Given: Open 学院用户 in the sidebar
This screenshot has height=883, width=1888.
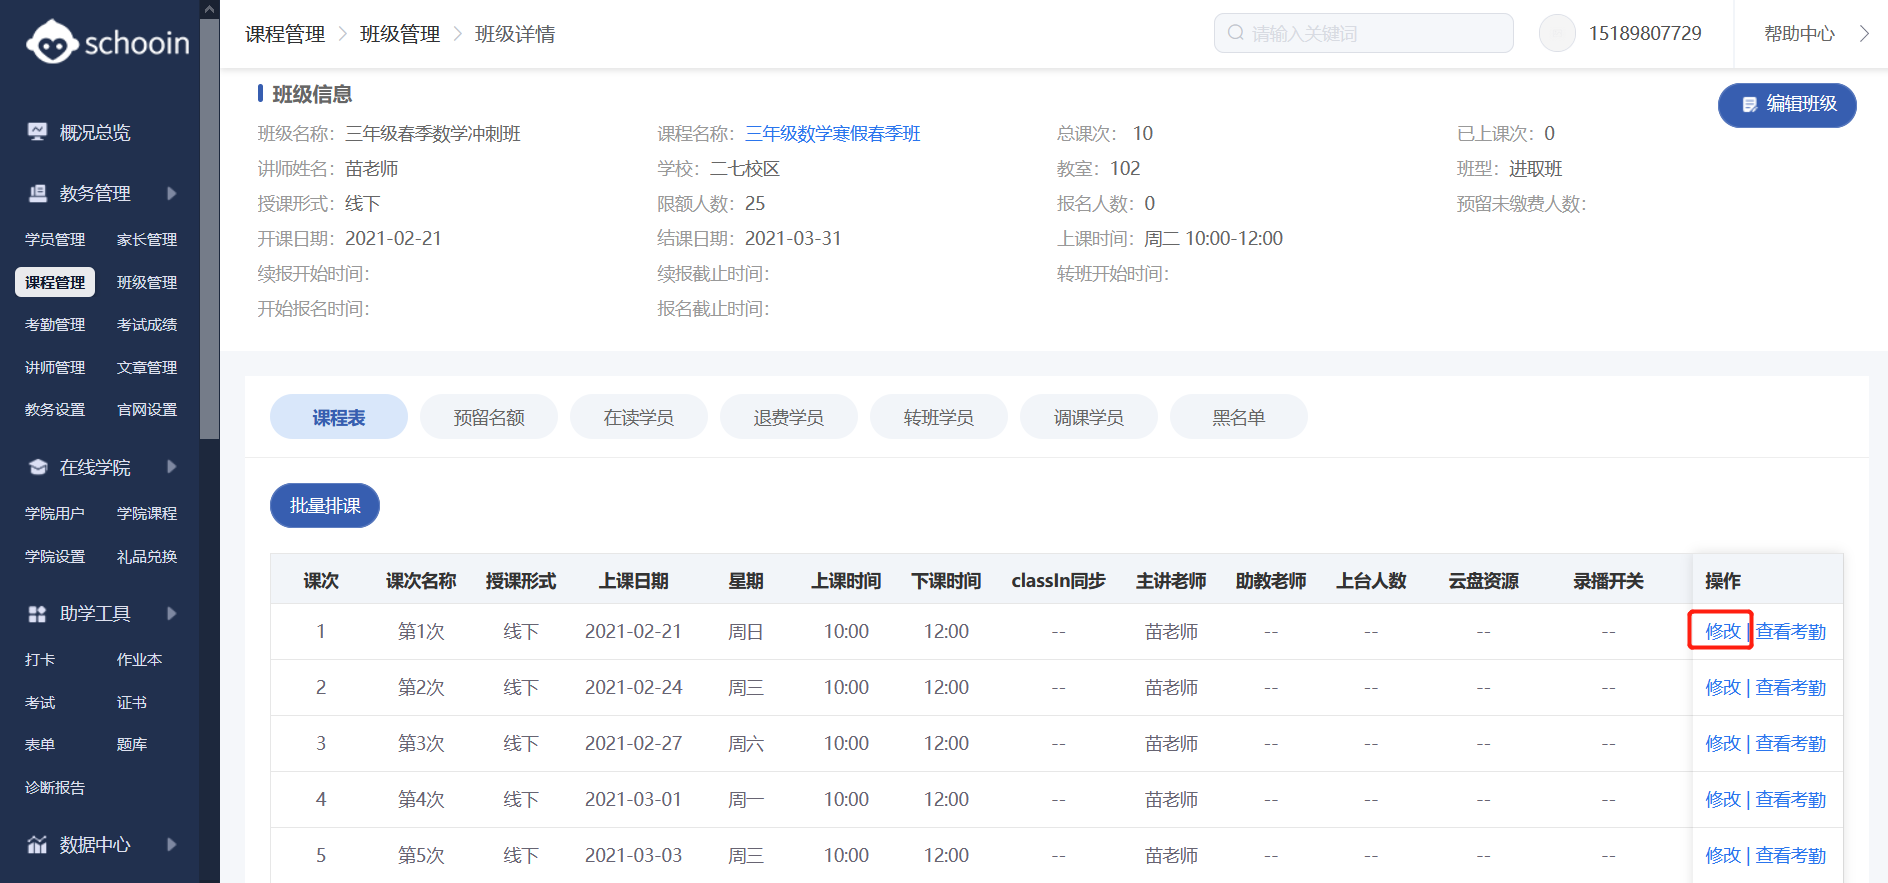Looking at the screenshot, I should (55, 514).
